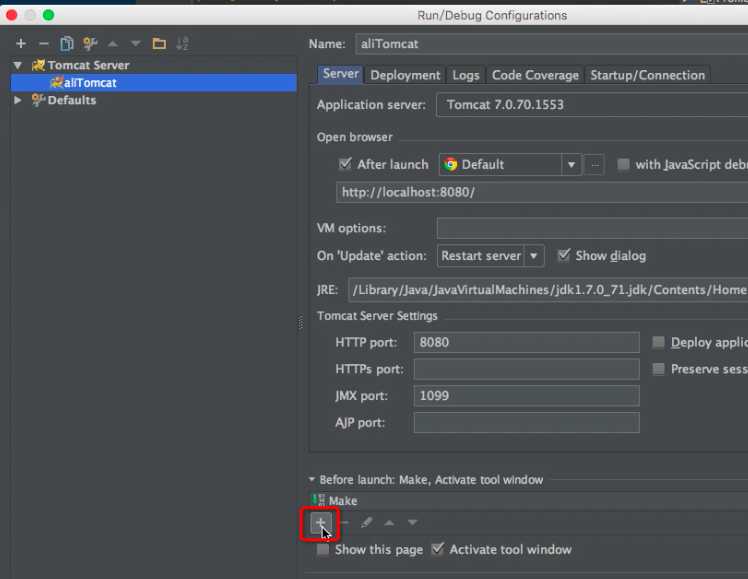This screenshot has width=748, height=579.
Task: Click JMX port field showing 1099
Action: pos(526,396)
